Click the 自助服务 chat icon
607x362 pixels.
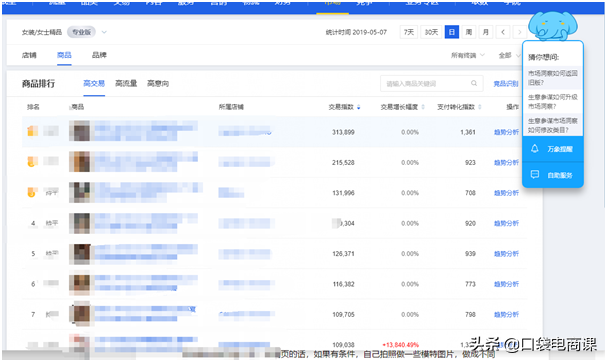tap(535, 175)
